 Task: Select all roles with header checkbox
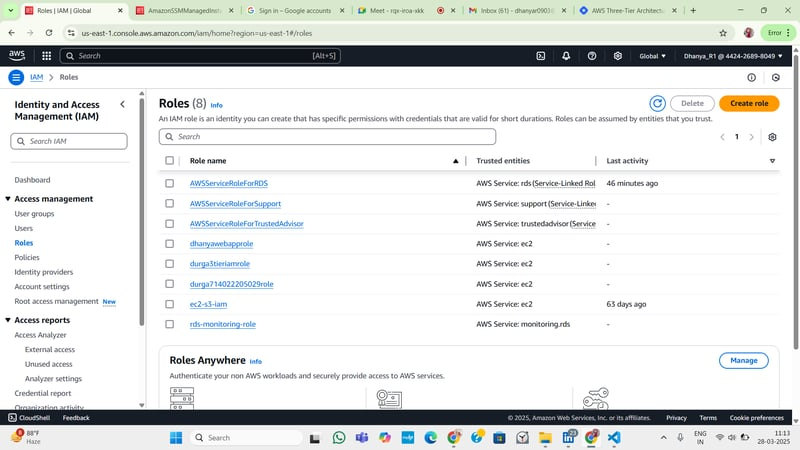click(169, 161)
